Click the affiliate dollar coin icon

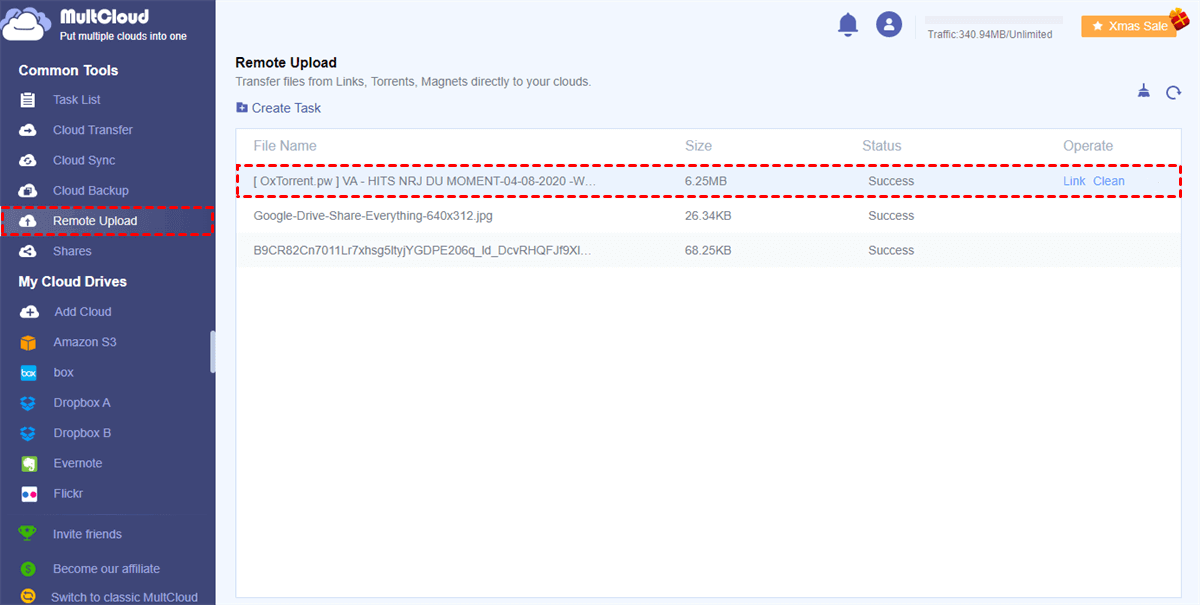[x=29, y=568]
